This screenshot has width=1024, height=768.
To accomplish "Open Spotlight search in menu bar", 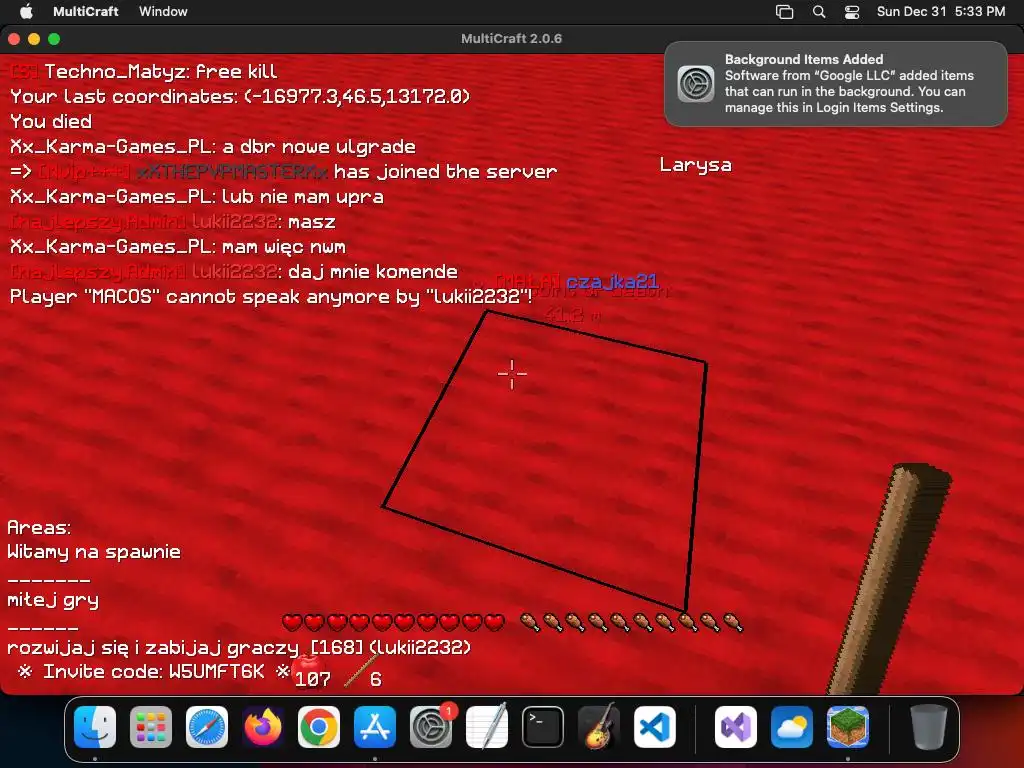I will pos(818,12).
